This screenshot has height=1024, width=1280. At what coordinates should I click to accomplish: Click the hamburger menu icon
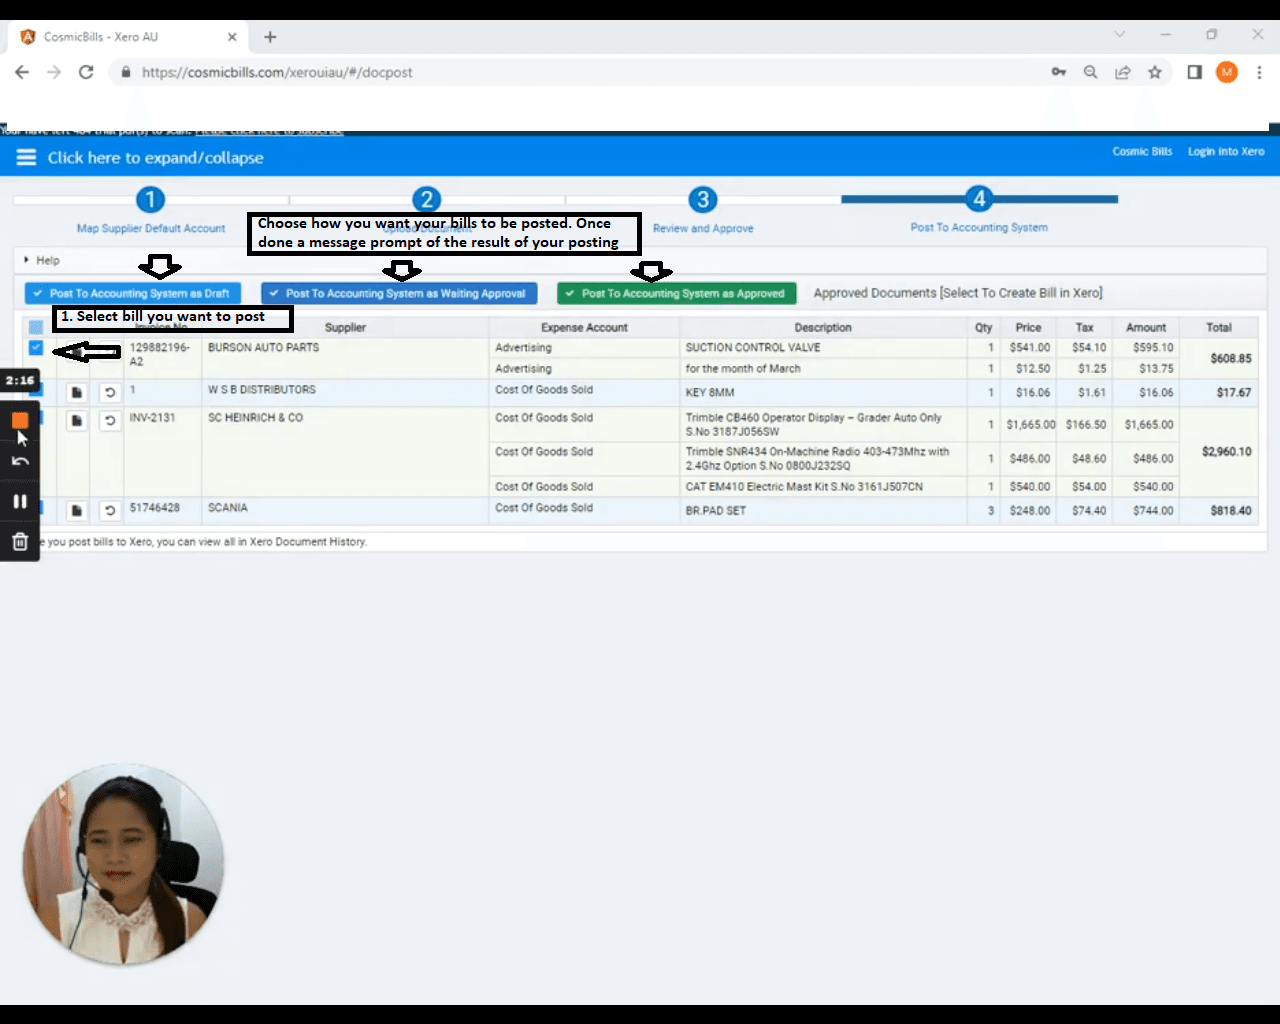click(26, 158)
